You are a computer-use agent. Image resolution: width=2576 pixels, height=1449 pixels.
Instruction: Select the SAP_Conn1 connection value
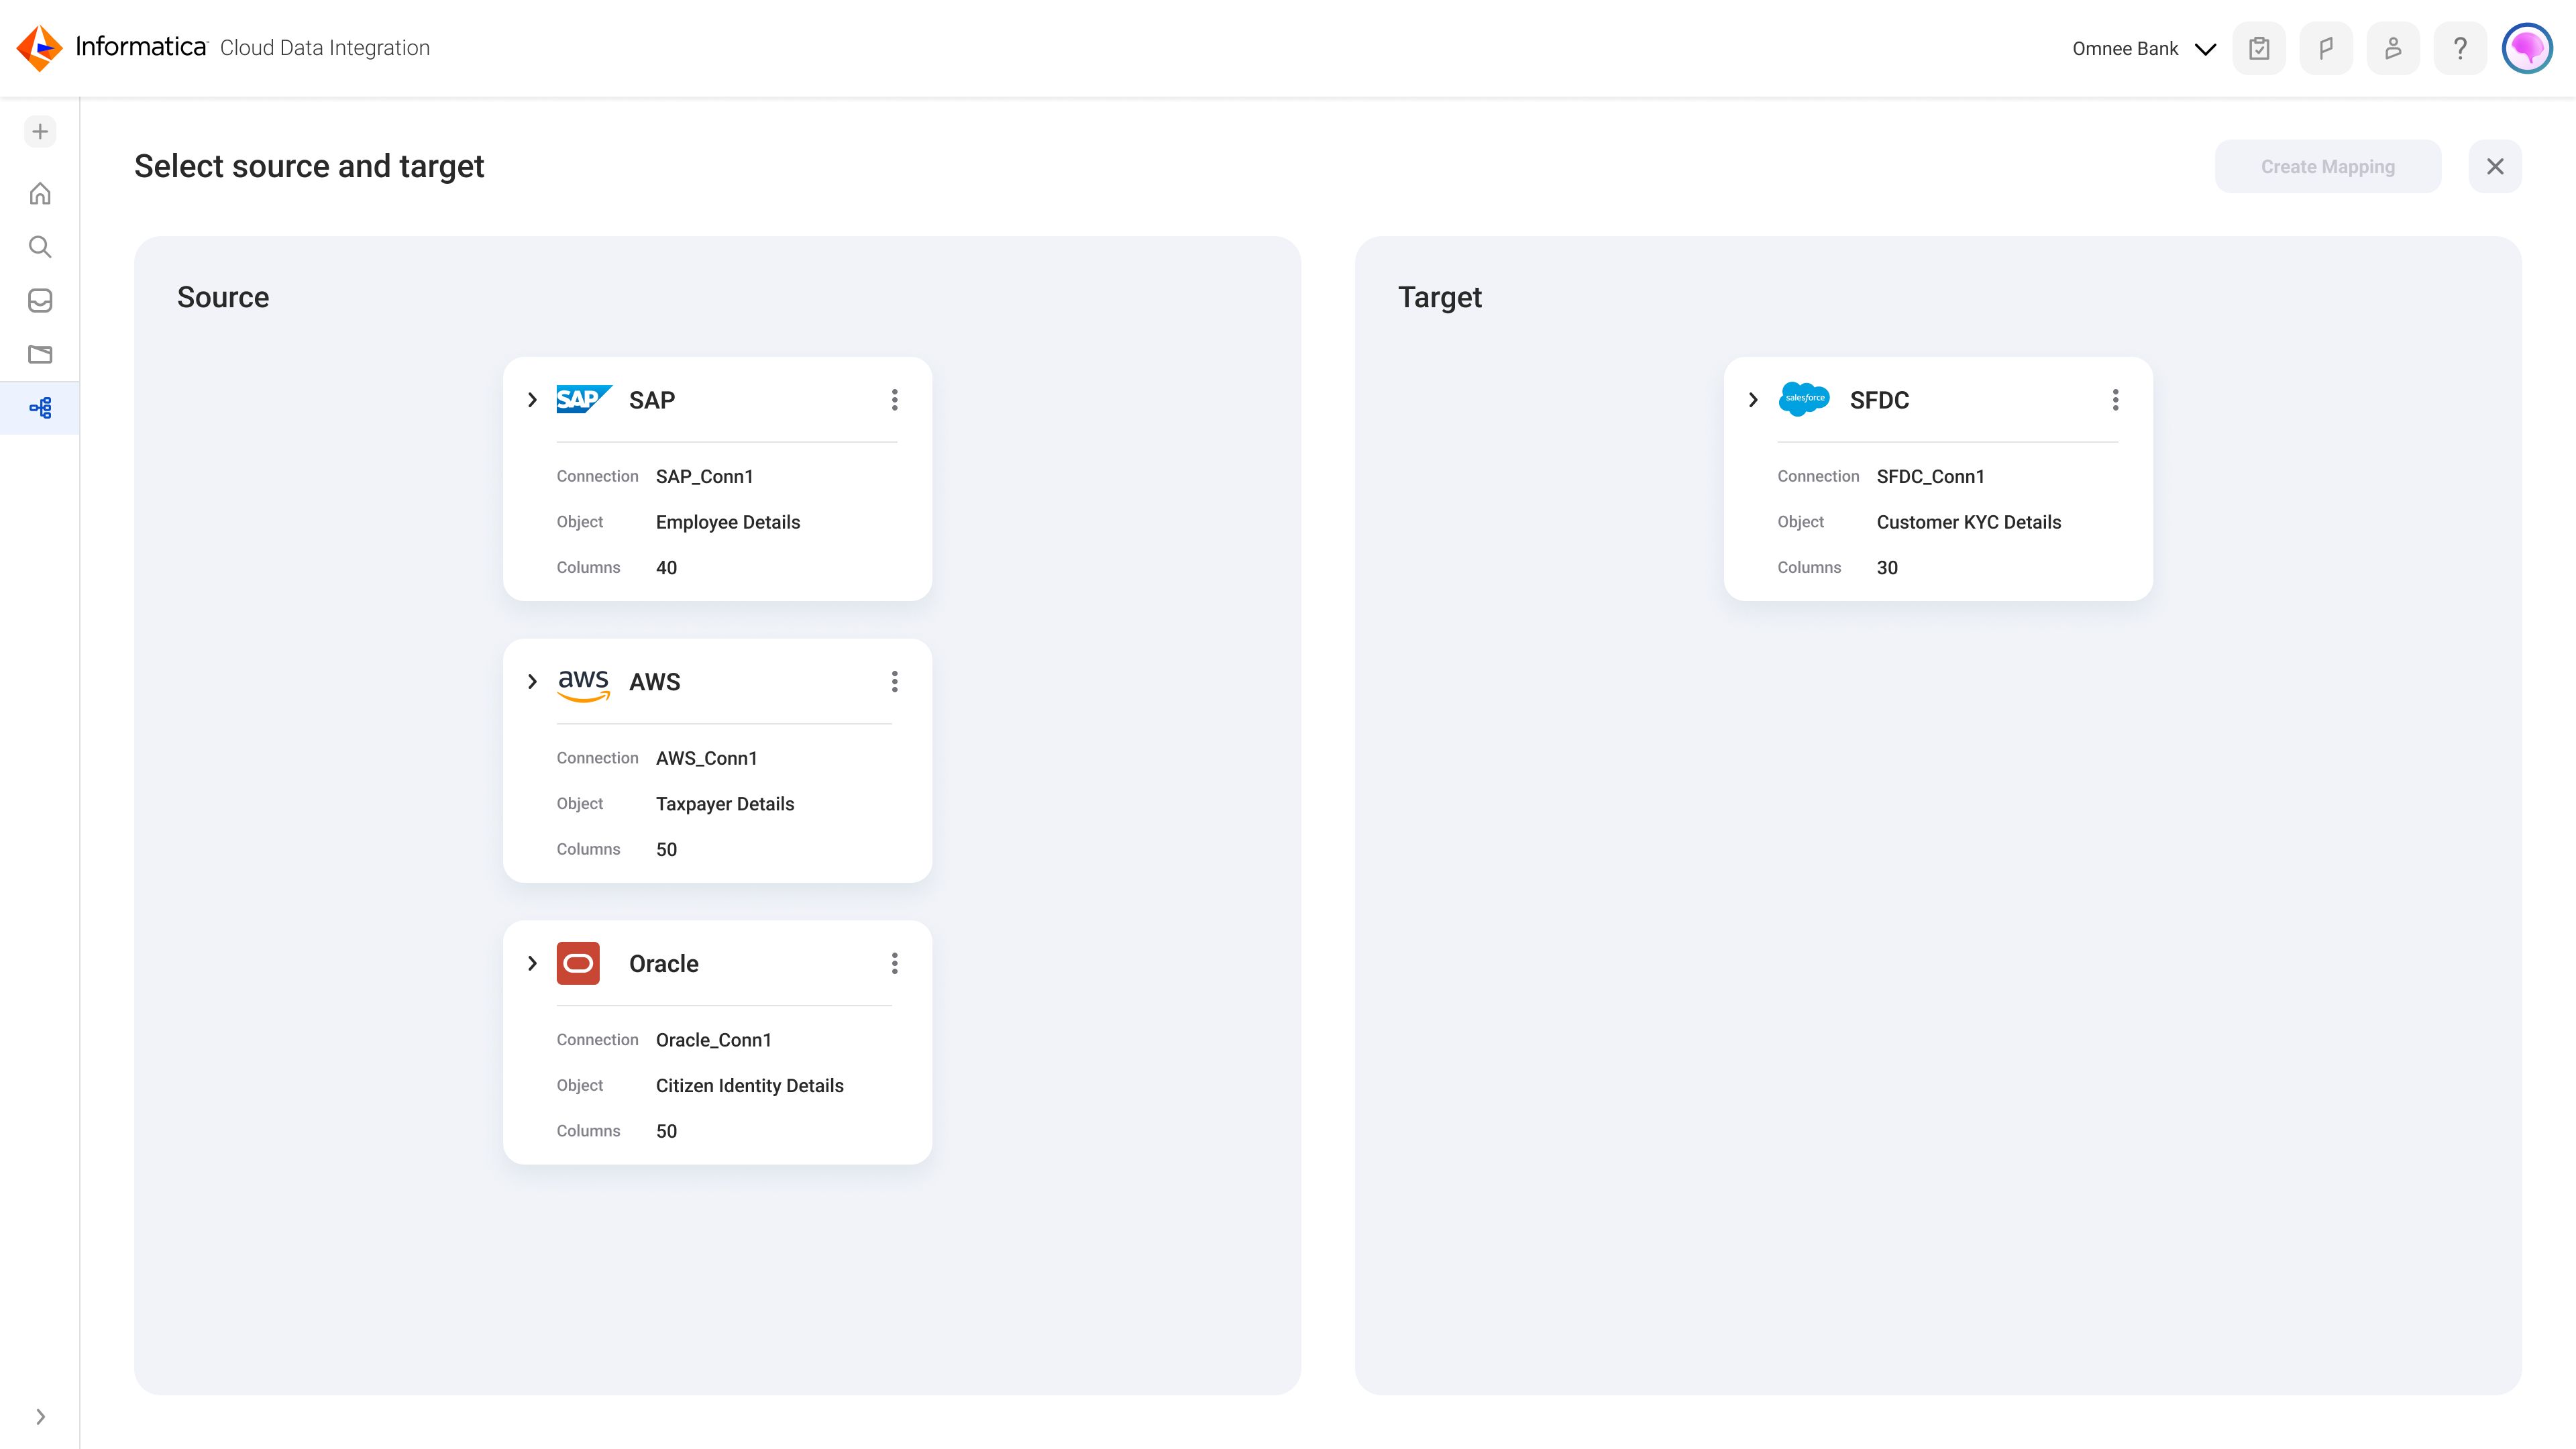[x=705, y=476]
